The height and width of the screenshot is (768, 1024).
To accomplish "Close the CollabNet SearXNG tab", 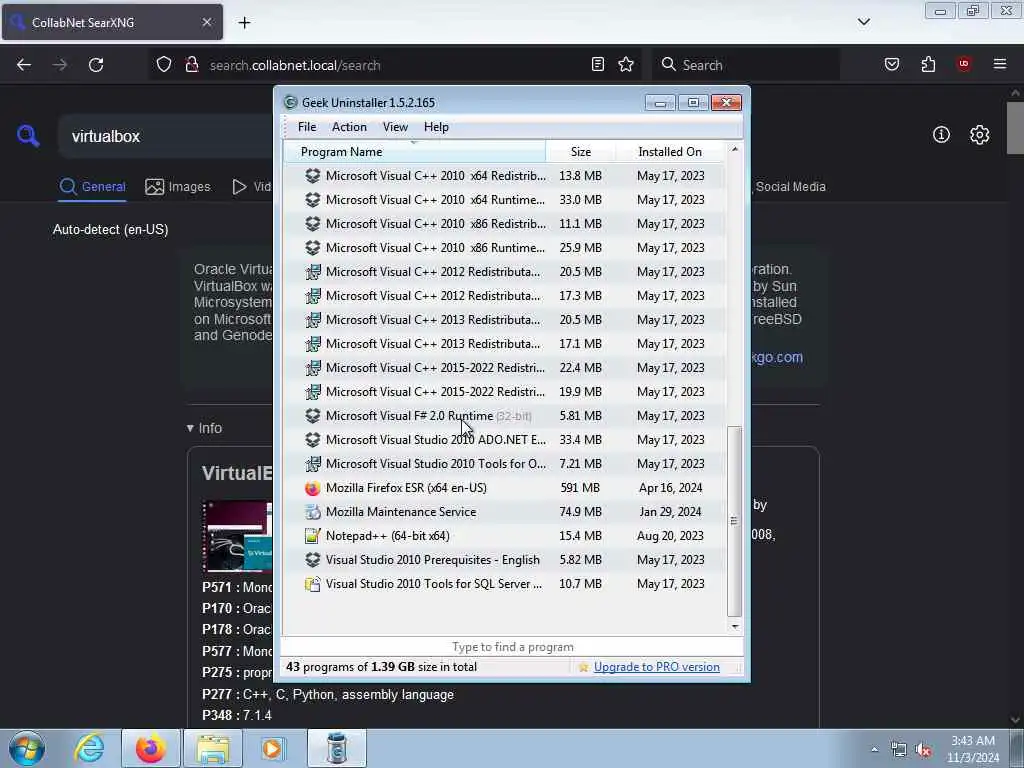I will click(206, 22).
